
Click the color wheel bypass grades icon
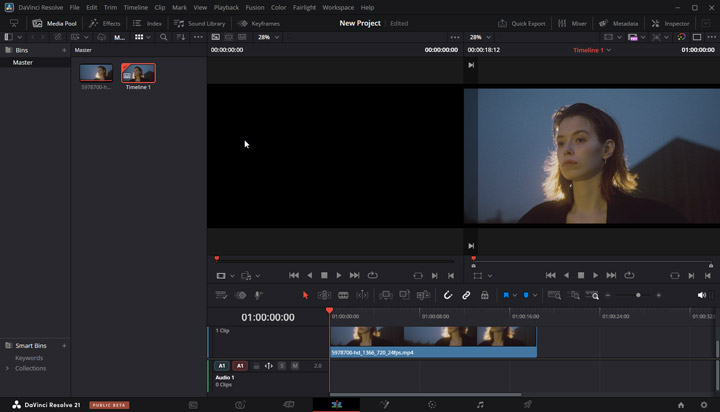click(681, 37)
